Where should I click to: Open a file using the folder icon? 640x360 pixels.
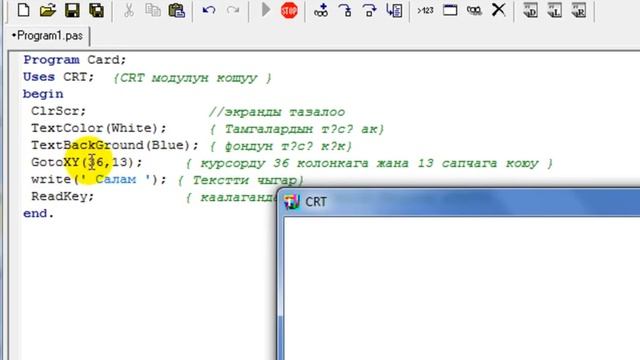click(48, 10)
